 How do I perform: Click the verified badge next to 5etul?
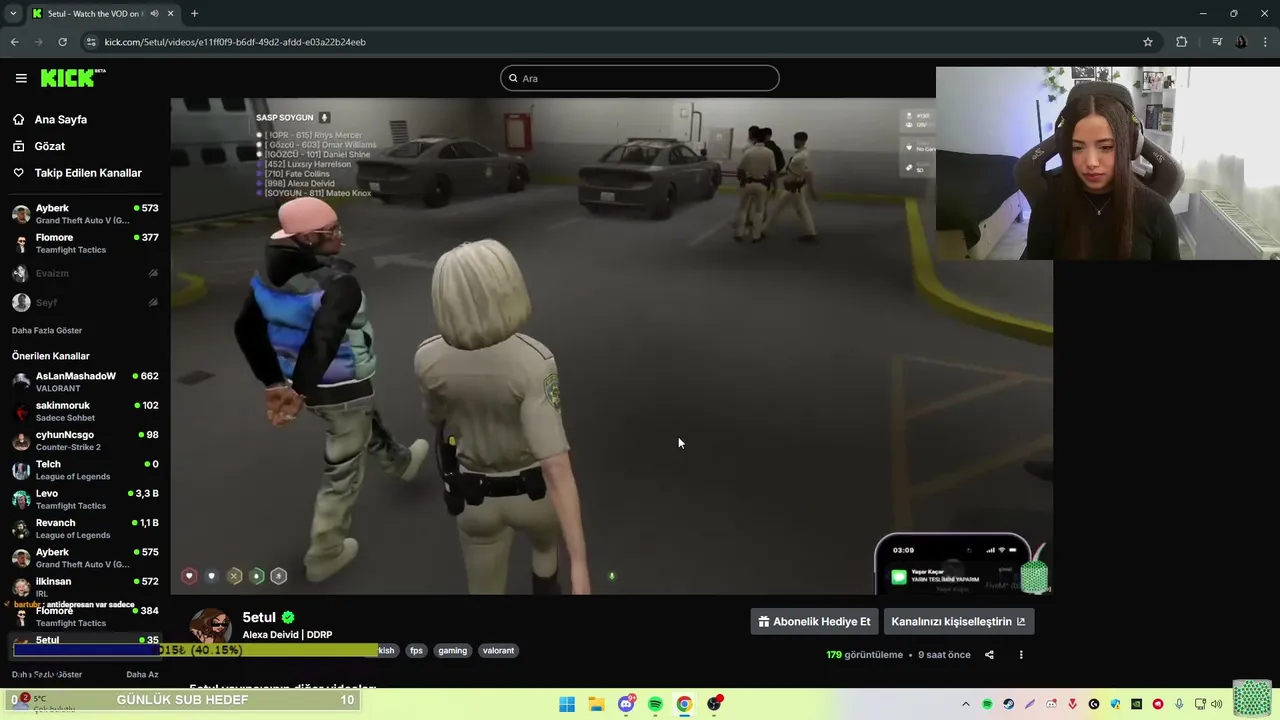coord(288,618)
